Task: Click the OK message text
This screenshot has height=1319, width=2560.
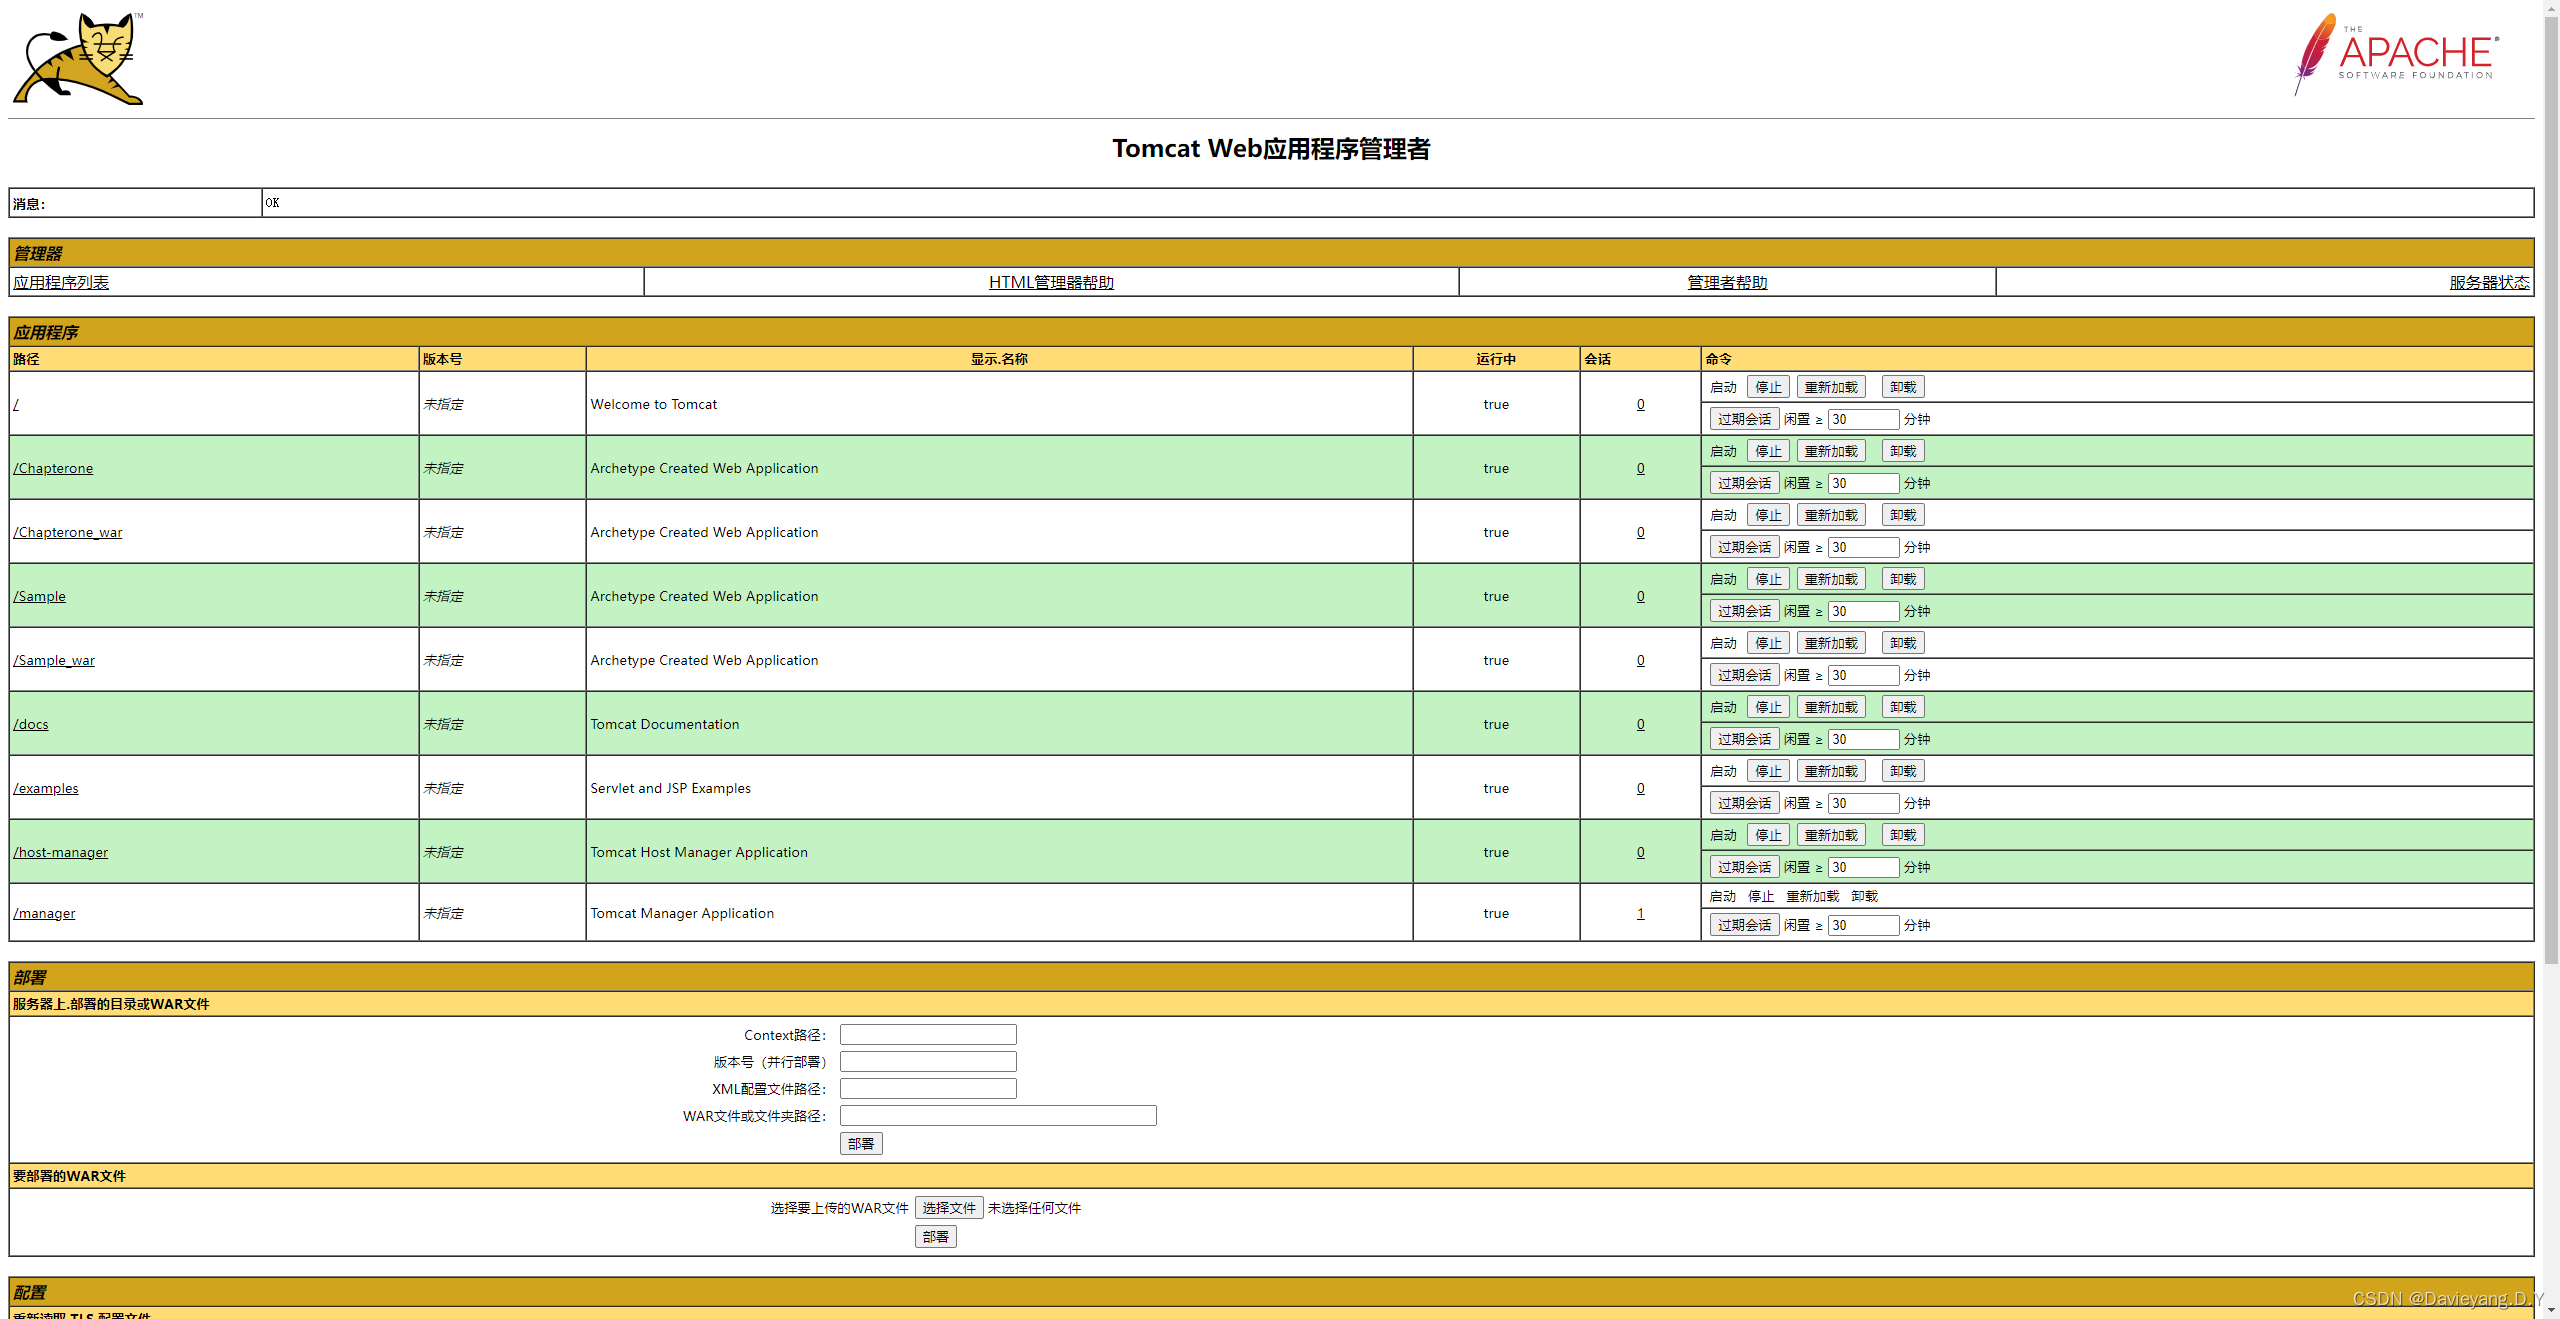Action: (272, 203)
